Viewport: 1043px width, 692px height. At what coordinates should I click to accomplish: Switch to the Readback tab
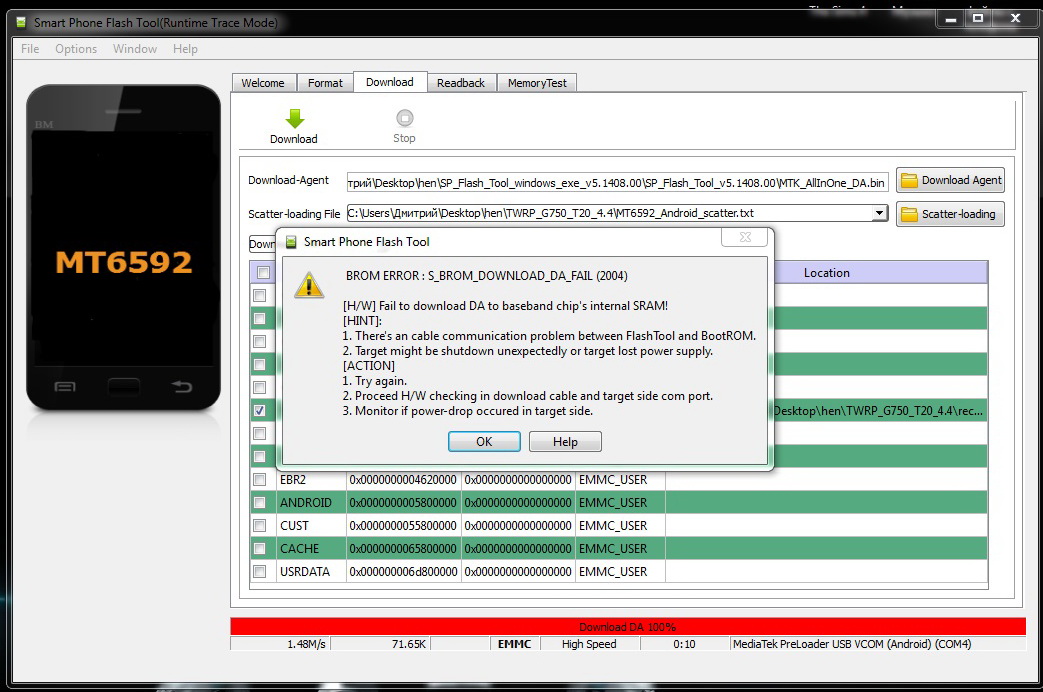point(461,83)
